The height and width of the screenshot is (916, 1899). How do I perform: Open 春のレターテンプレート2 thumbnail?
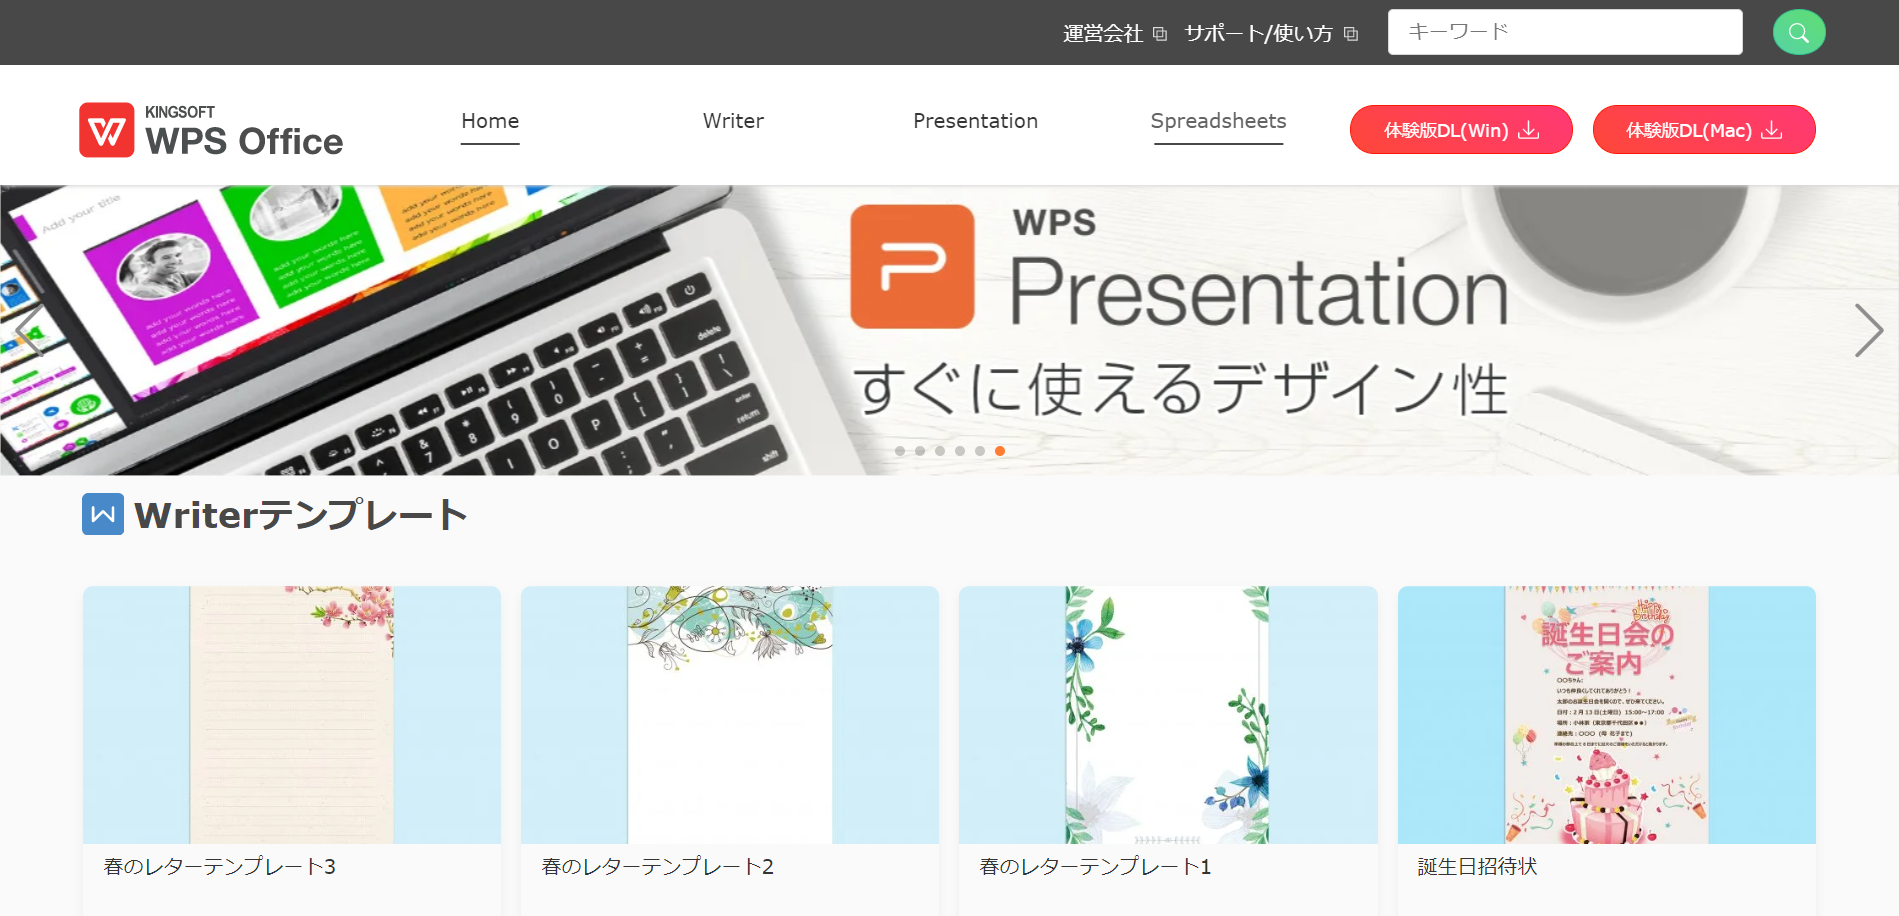click(730, 715)
